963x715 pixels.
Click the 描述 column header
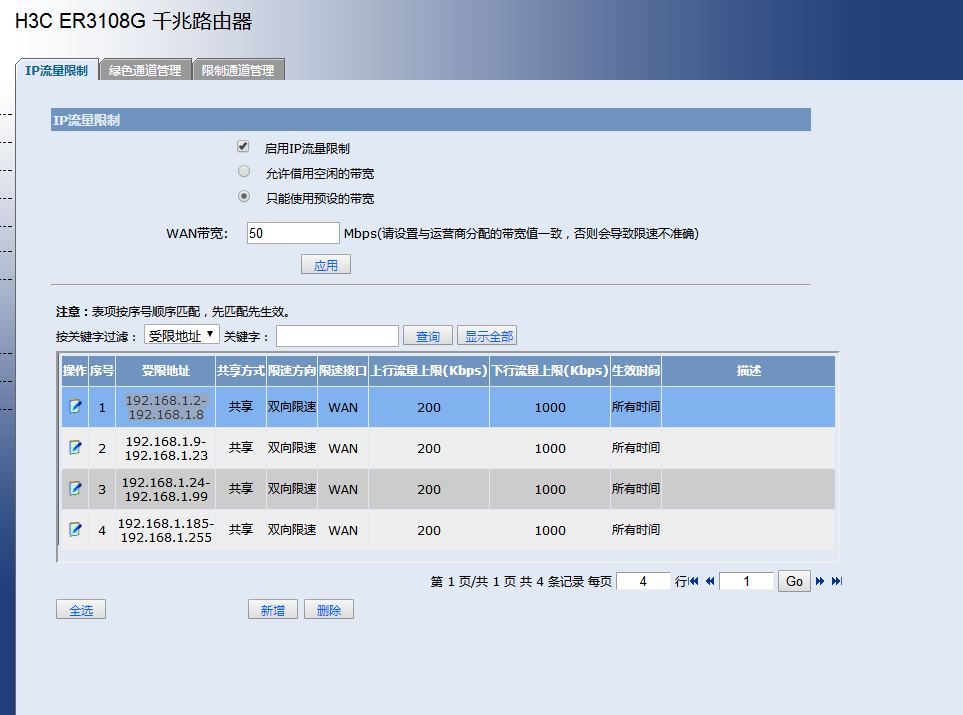749,371
